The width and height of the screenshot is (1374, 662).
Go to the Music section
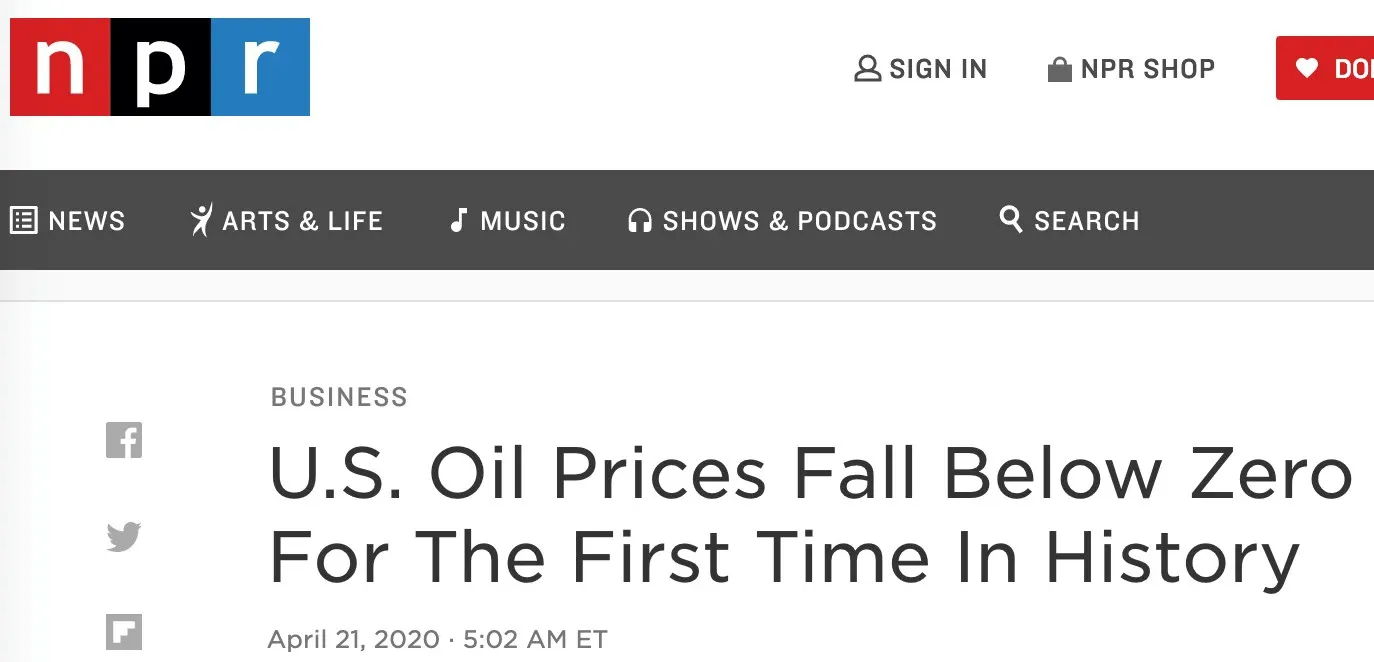pos(523,221)
